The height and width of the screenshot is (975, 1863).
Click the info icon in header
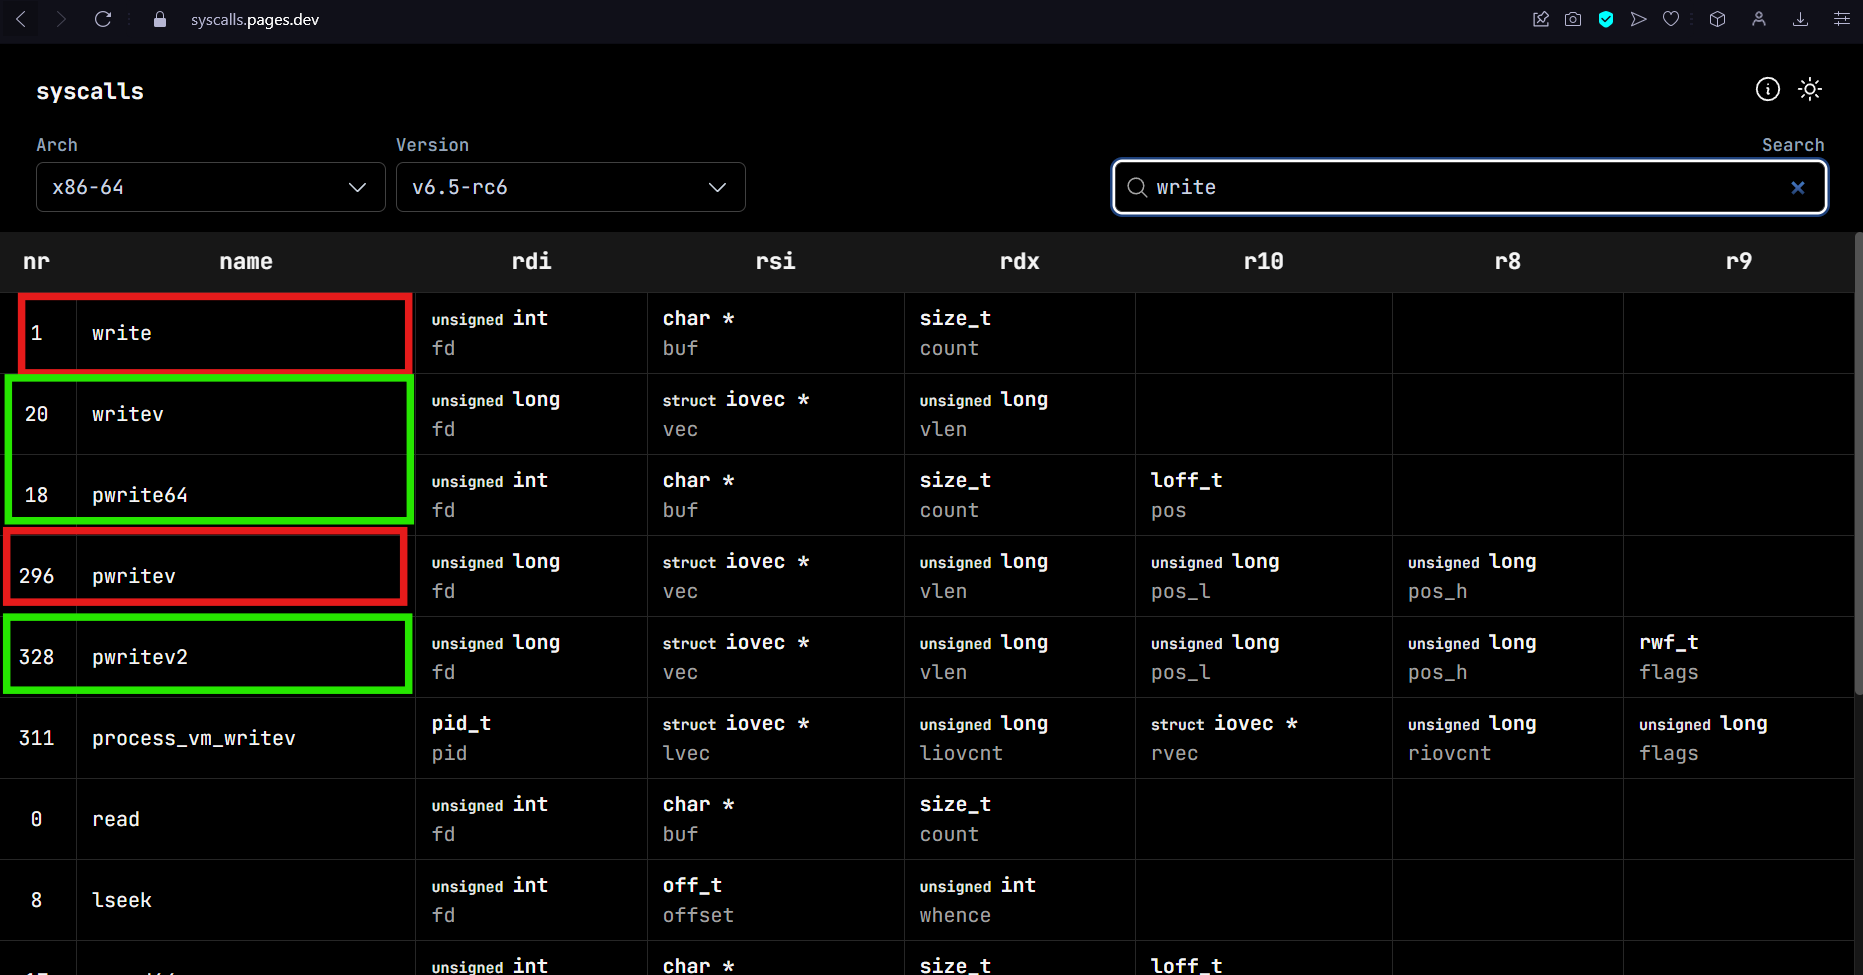point(1767,90)
